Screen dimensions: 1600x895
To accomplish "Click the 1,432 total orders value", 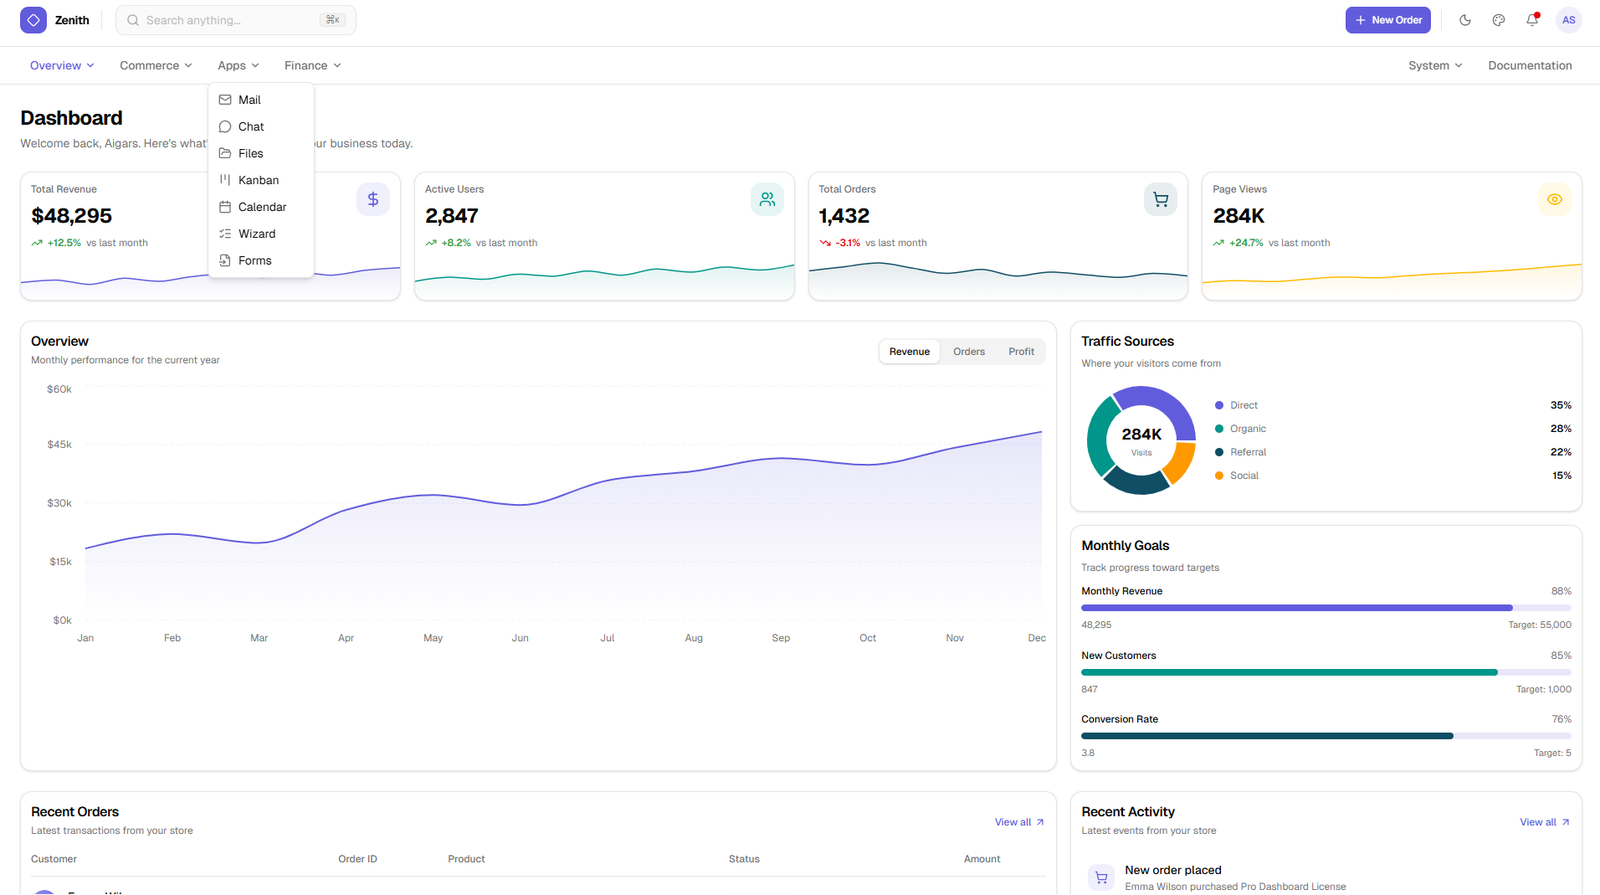I will [x=844, y=216].
